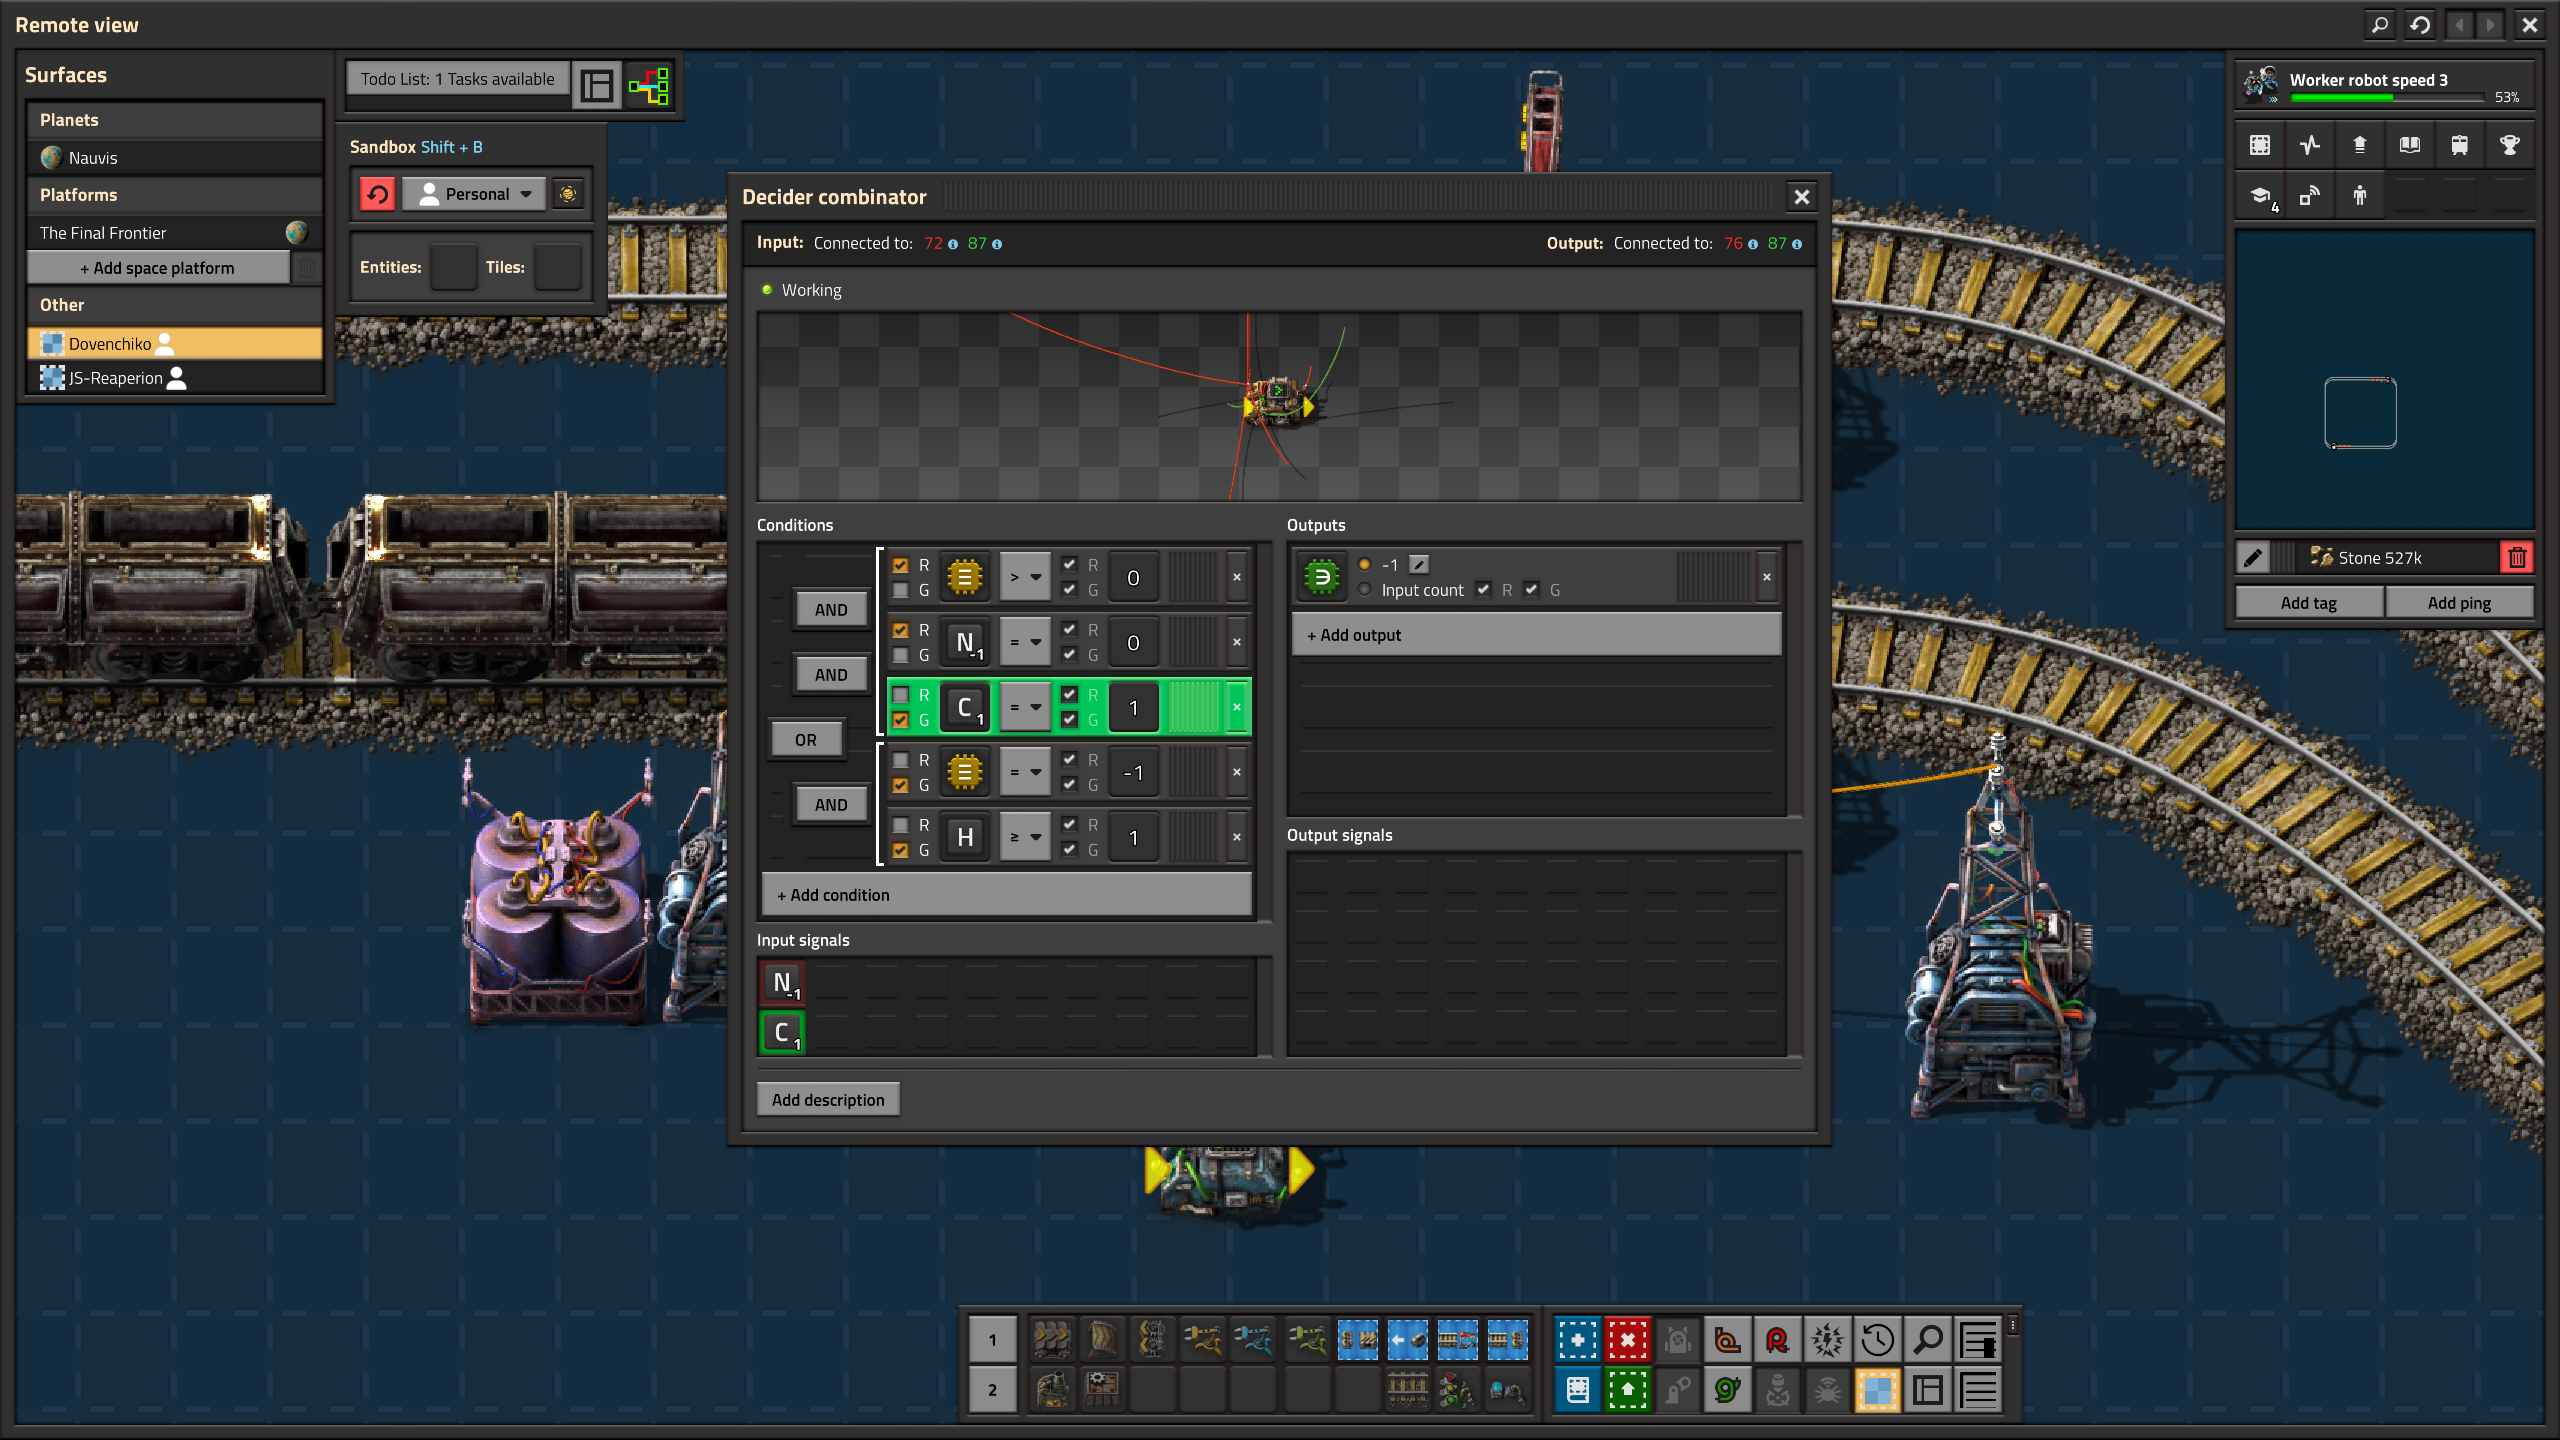Image resolution: width=2560 pixels, height=1440 pixels.
Task: Open the blueprint book shortcut
Action: pyautogui.click(x=1578, y=1390)
